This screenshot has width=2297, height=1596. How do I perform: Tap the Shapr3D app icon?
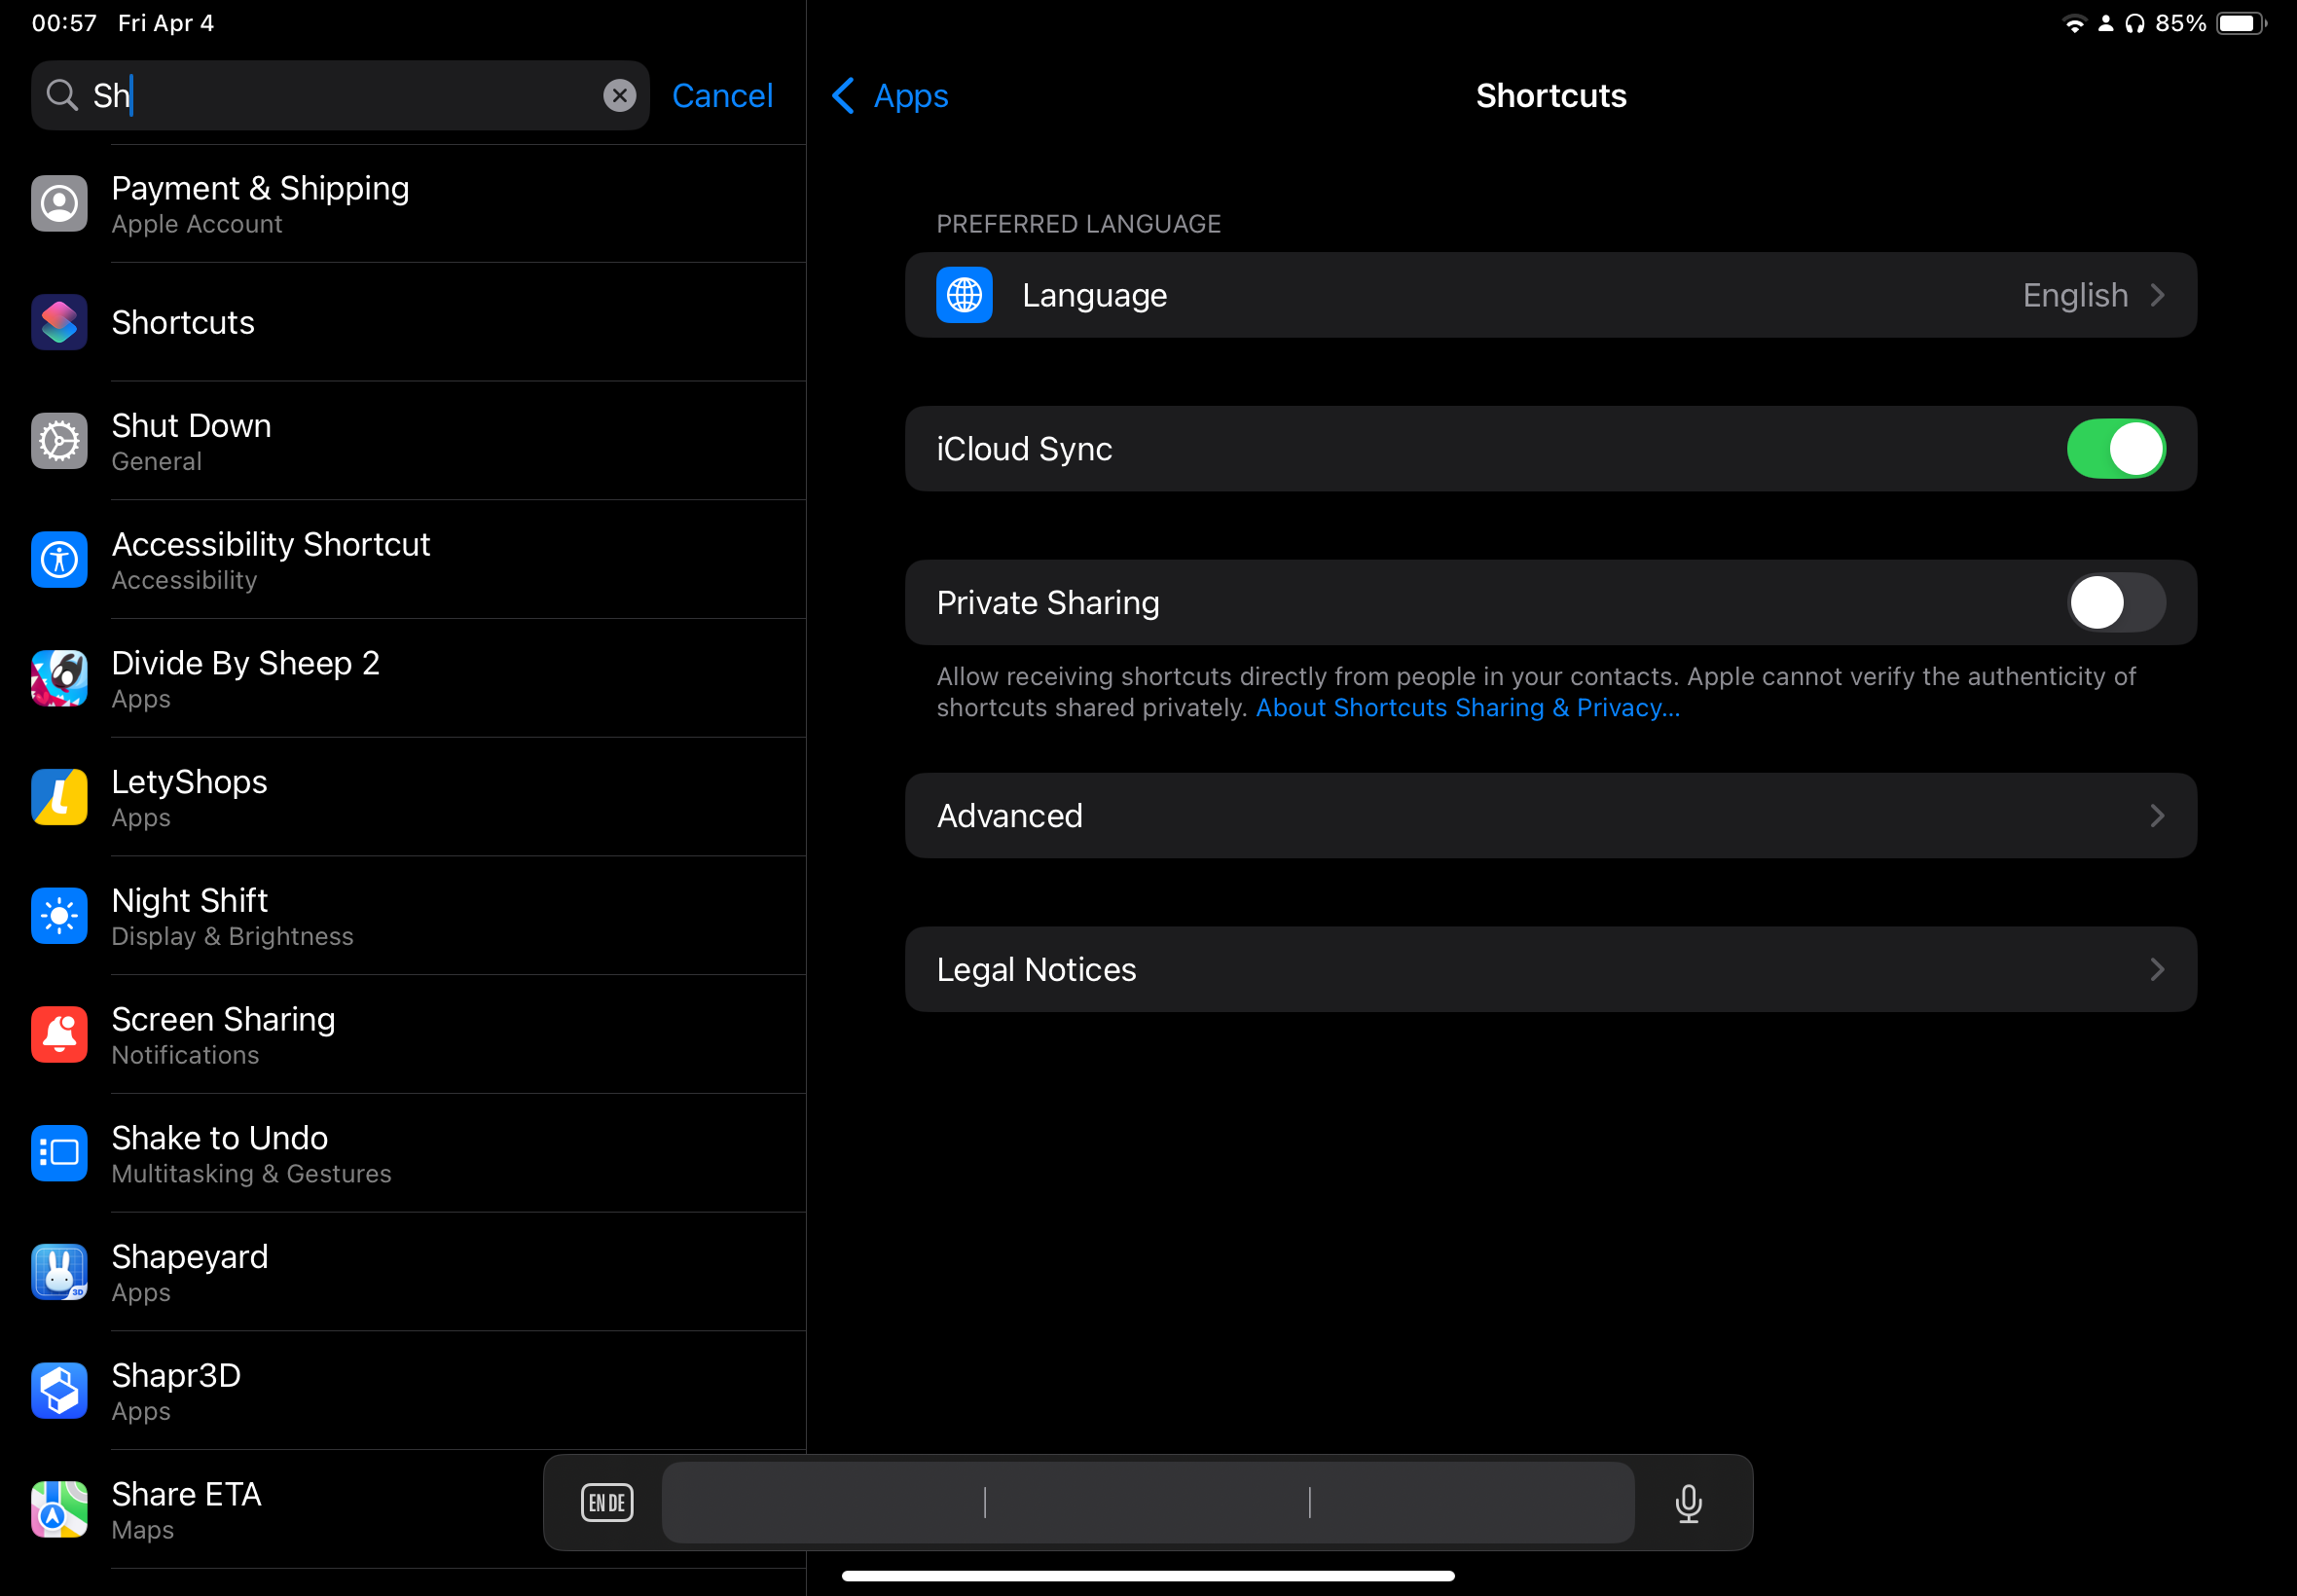pyautogui.click(x=59, y=1390)
